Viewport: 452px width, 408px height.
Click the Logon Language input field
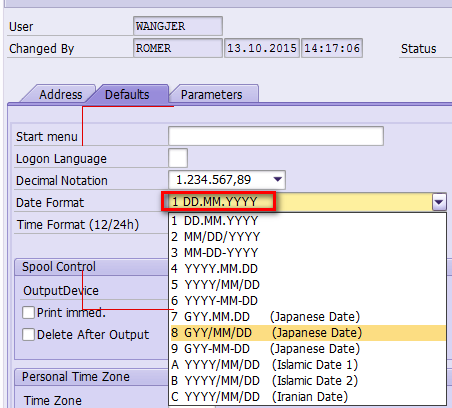[178, 158]
